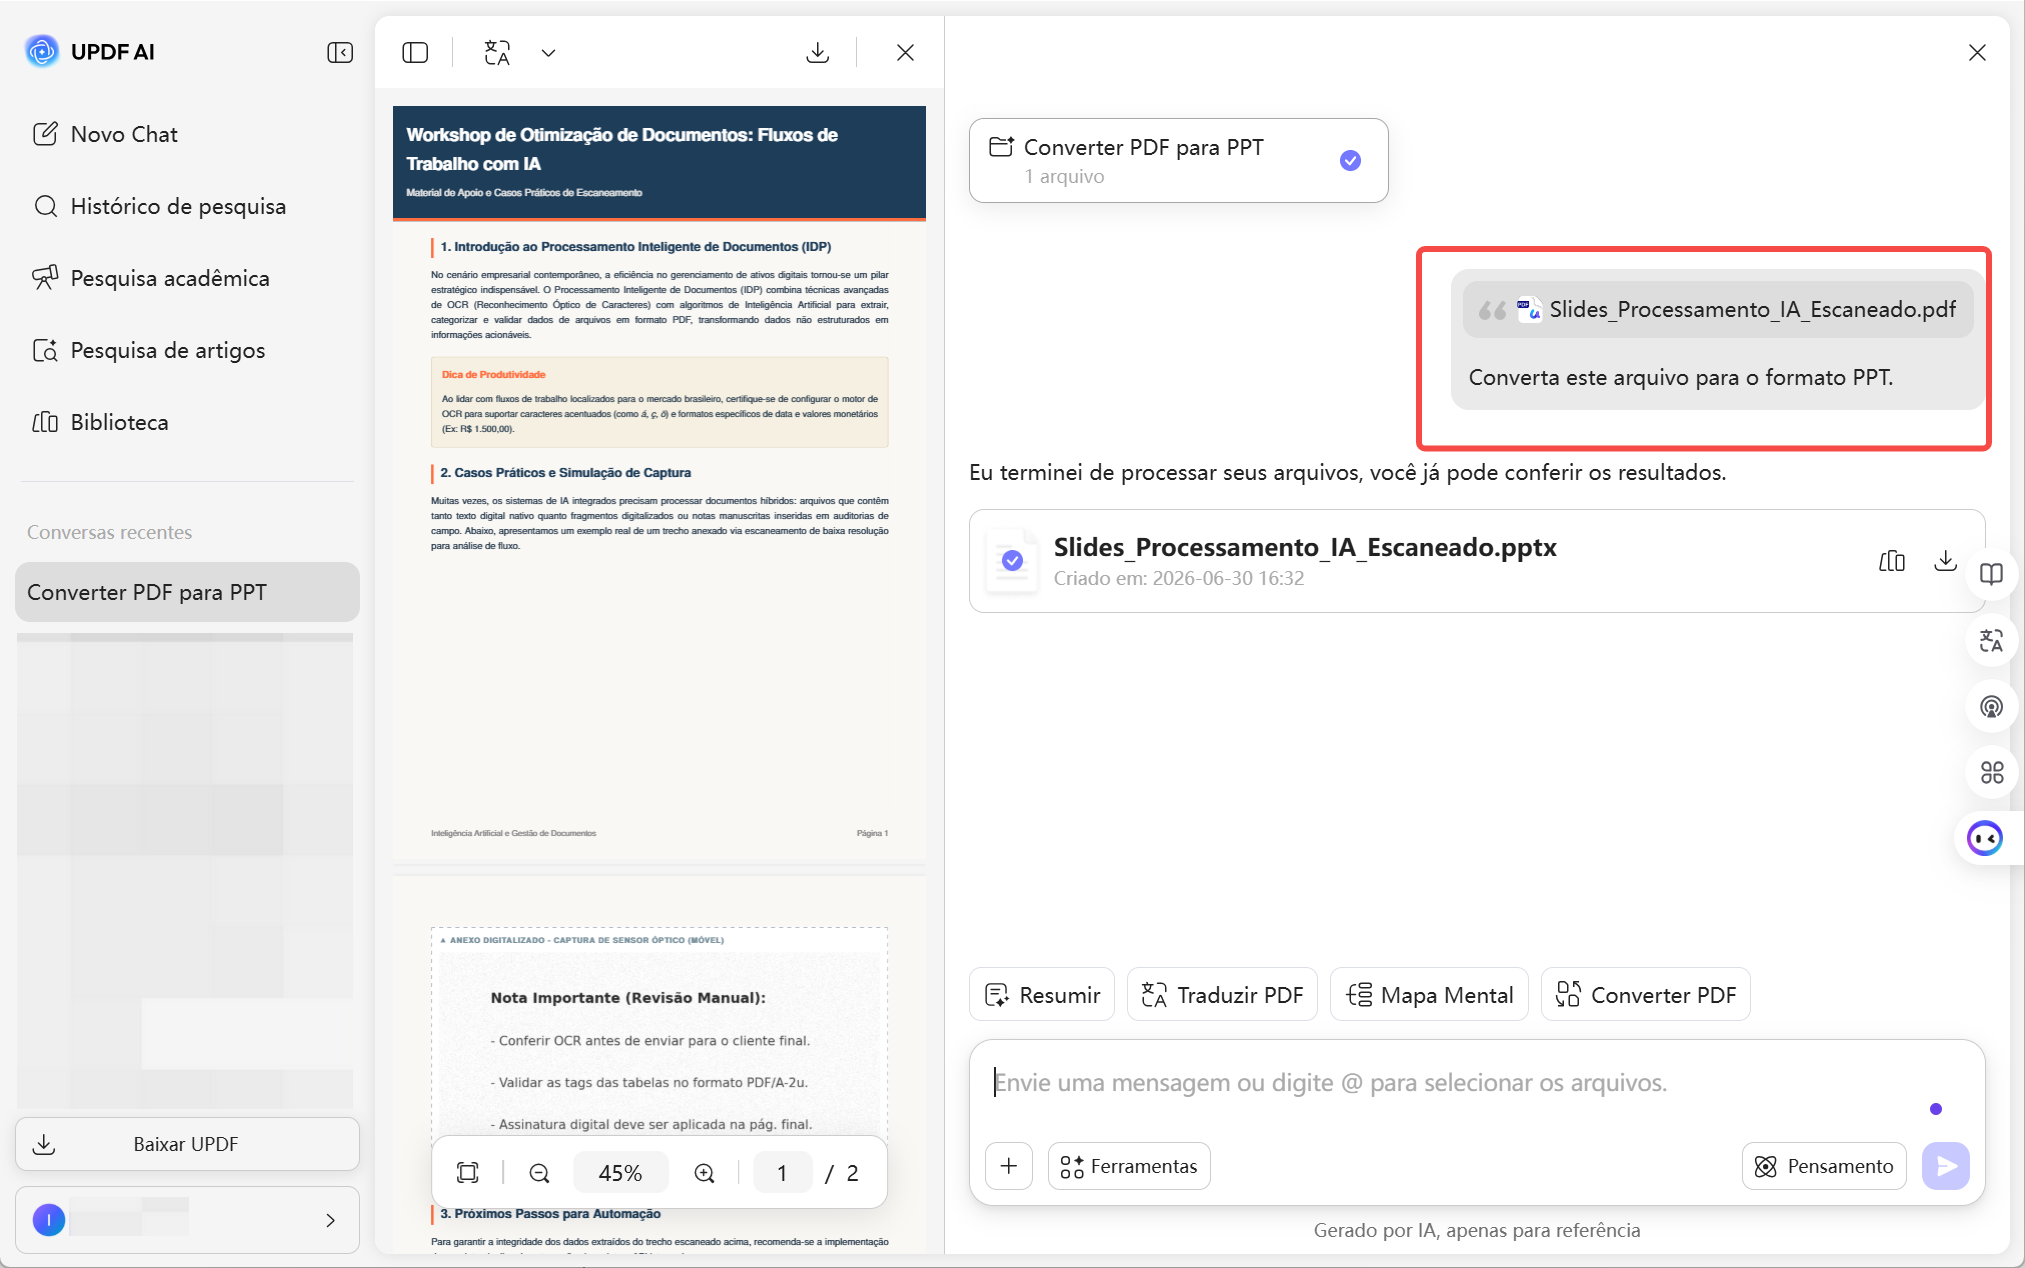Click PDF page 1 preview
The image size is (2025, 1268).
659,484
